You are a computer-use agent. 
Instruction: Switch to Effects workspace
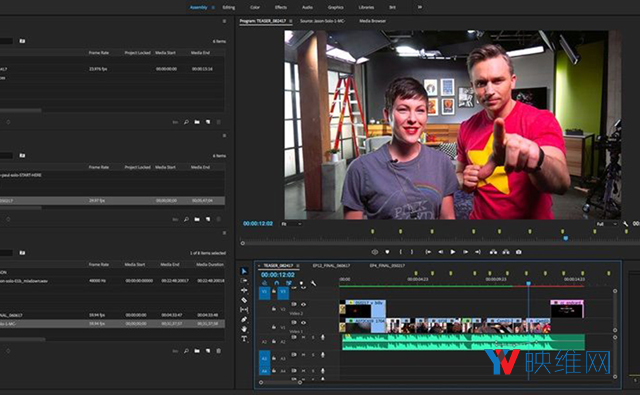[x=281, y=7]
